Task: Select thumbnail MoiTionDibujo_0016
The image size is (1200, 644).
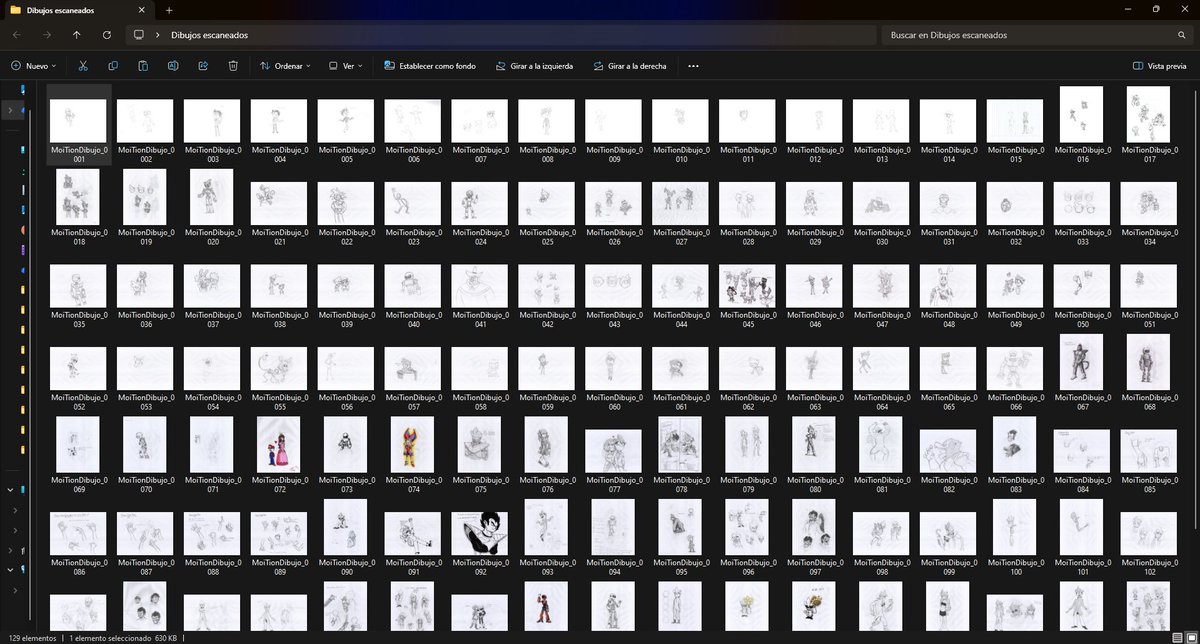Action: point(1081,114)
